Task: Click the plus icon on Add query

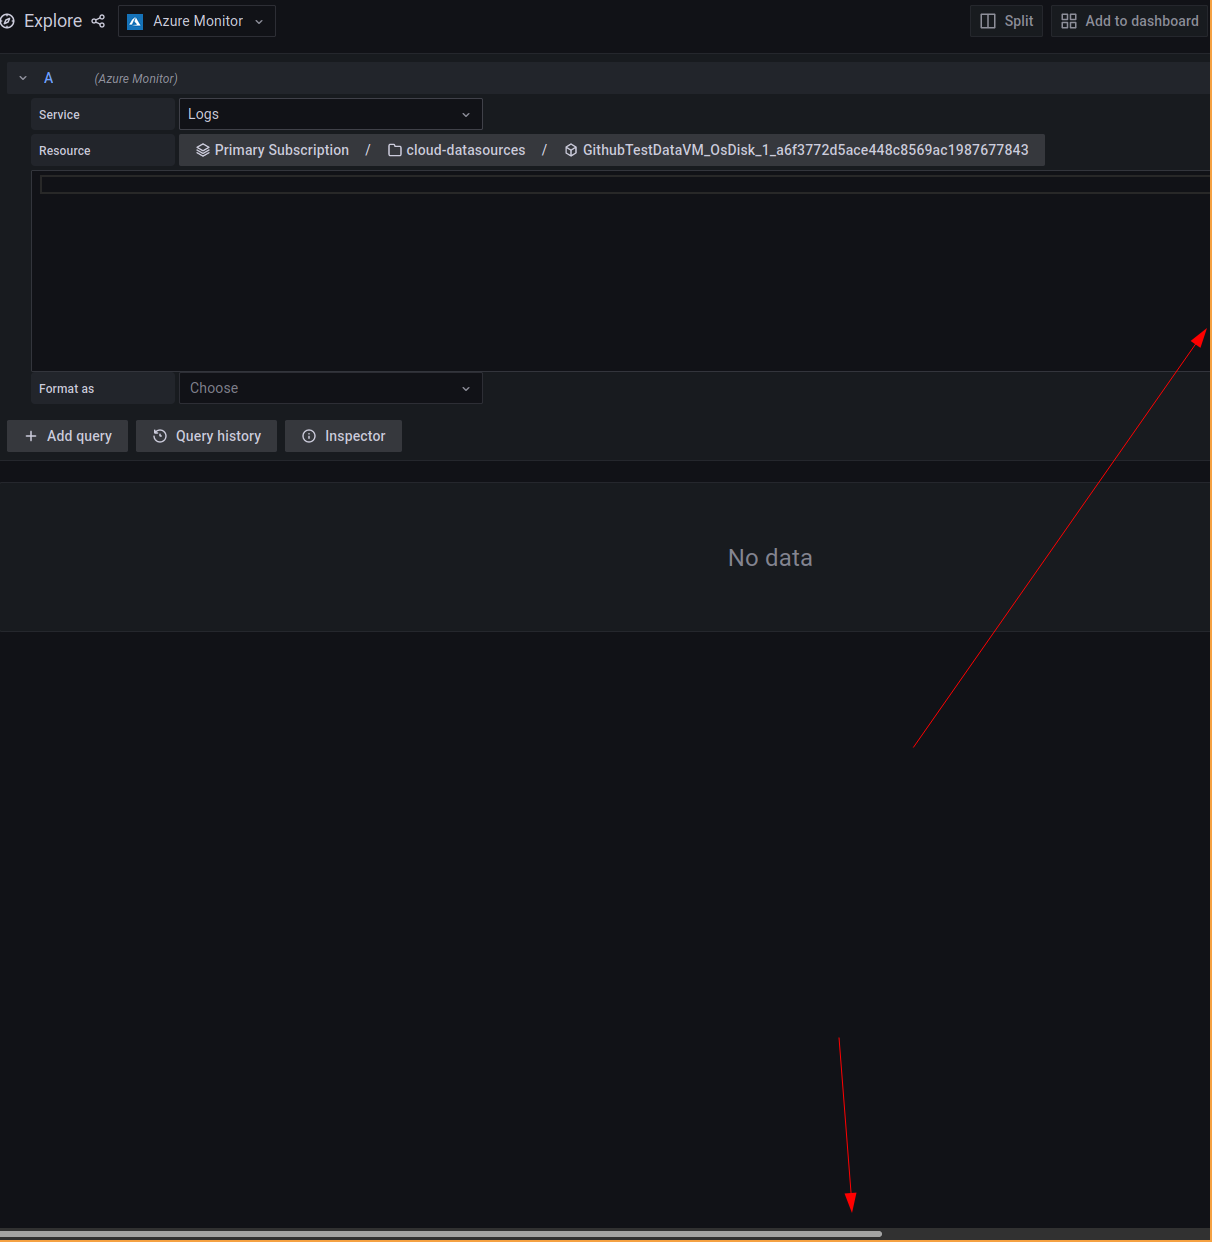Action: coord(31,436)
